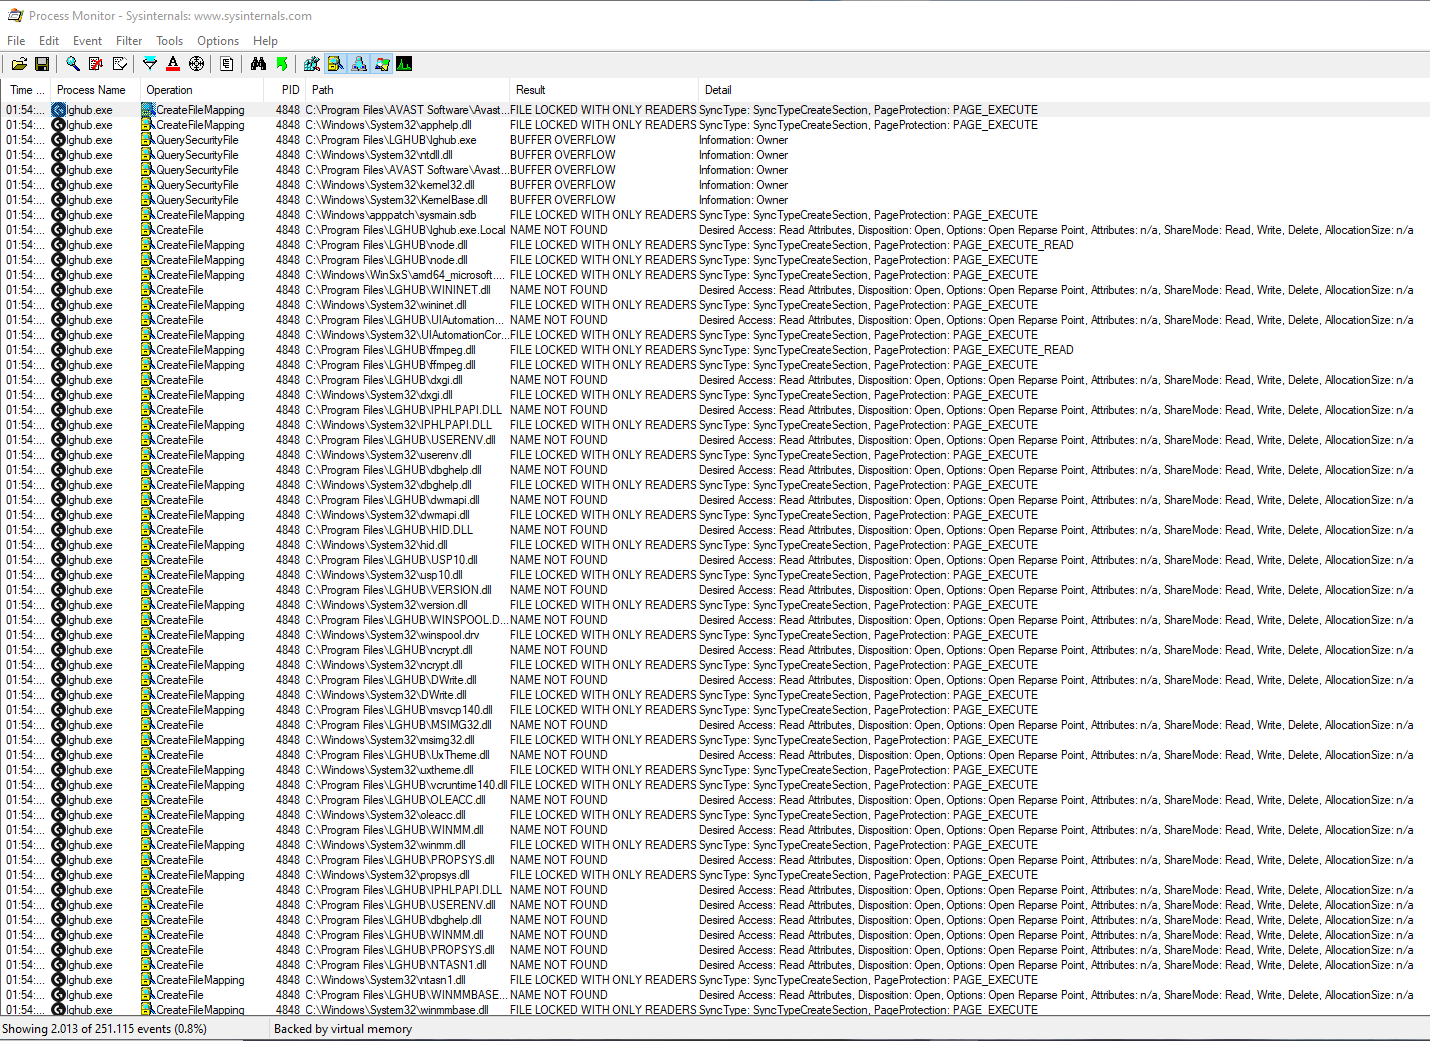Viewport: 1430px width, 1041px height.
Task: Click QuerySecurityFile operation icon in ntdll.dll row
Action: pyautogui.click(x=148, y=155)
